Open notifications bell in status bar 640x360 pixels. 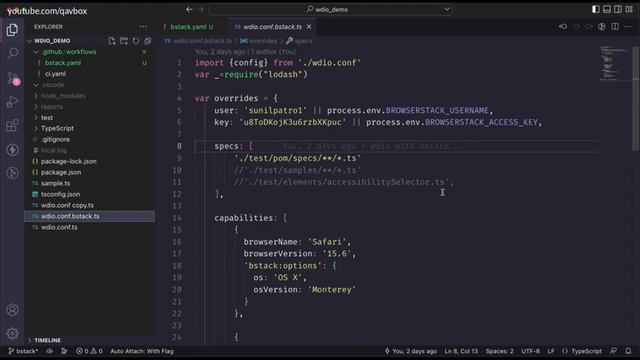tap(628, 351)
